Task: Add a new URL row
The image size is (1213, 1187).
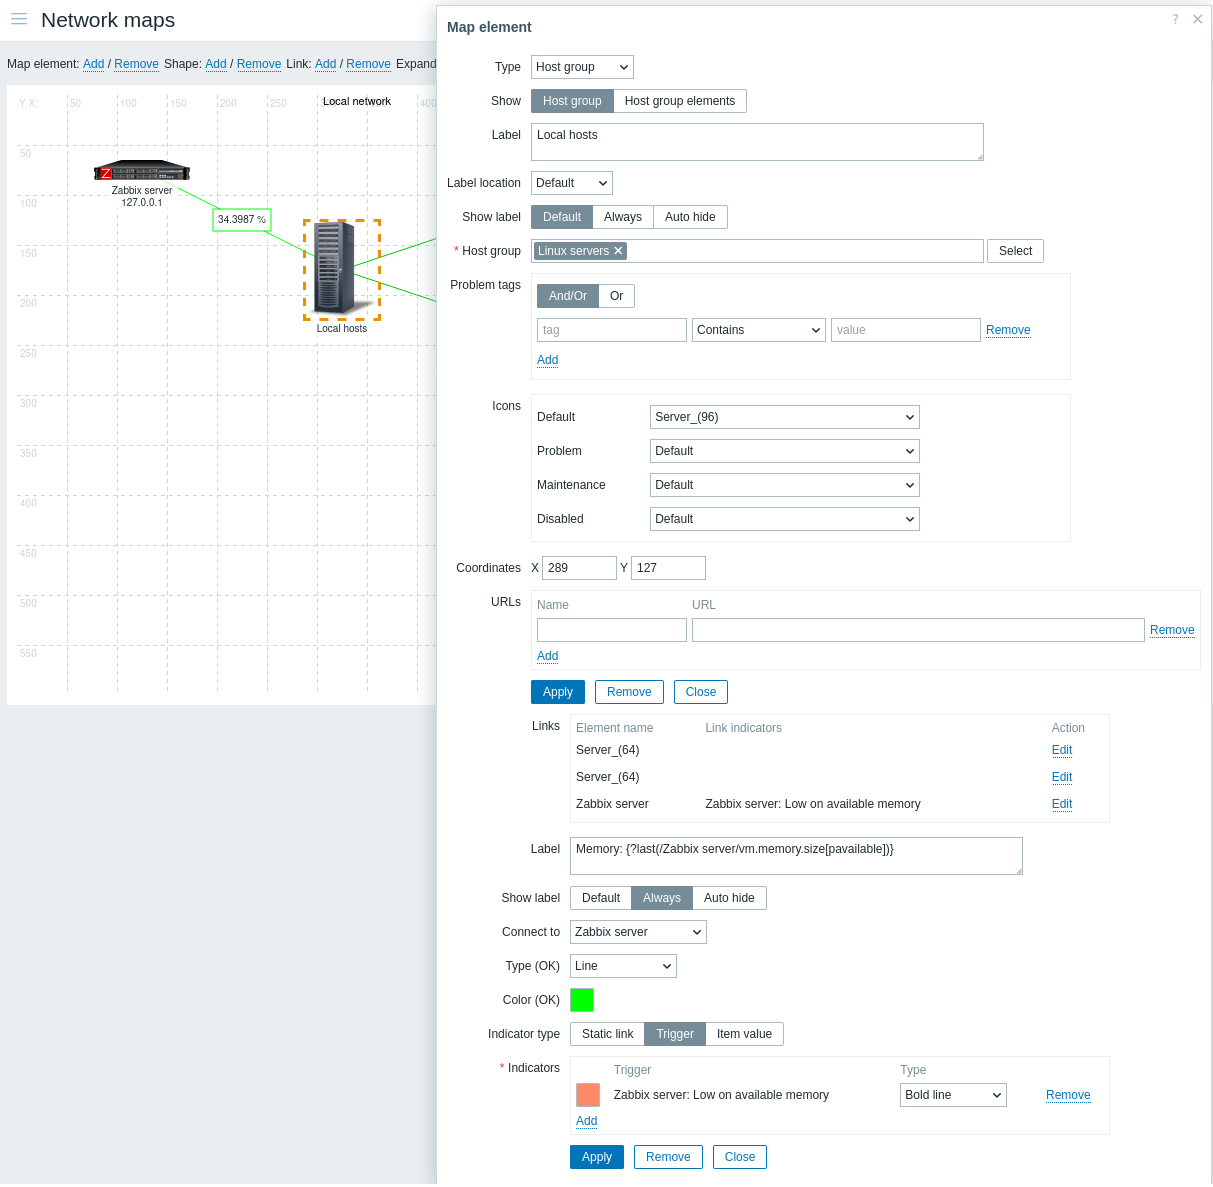Action: click(x=548, y=656)
